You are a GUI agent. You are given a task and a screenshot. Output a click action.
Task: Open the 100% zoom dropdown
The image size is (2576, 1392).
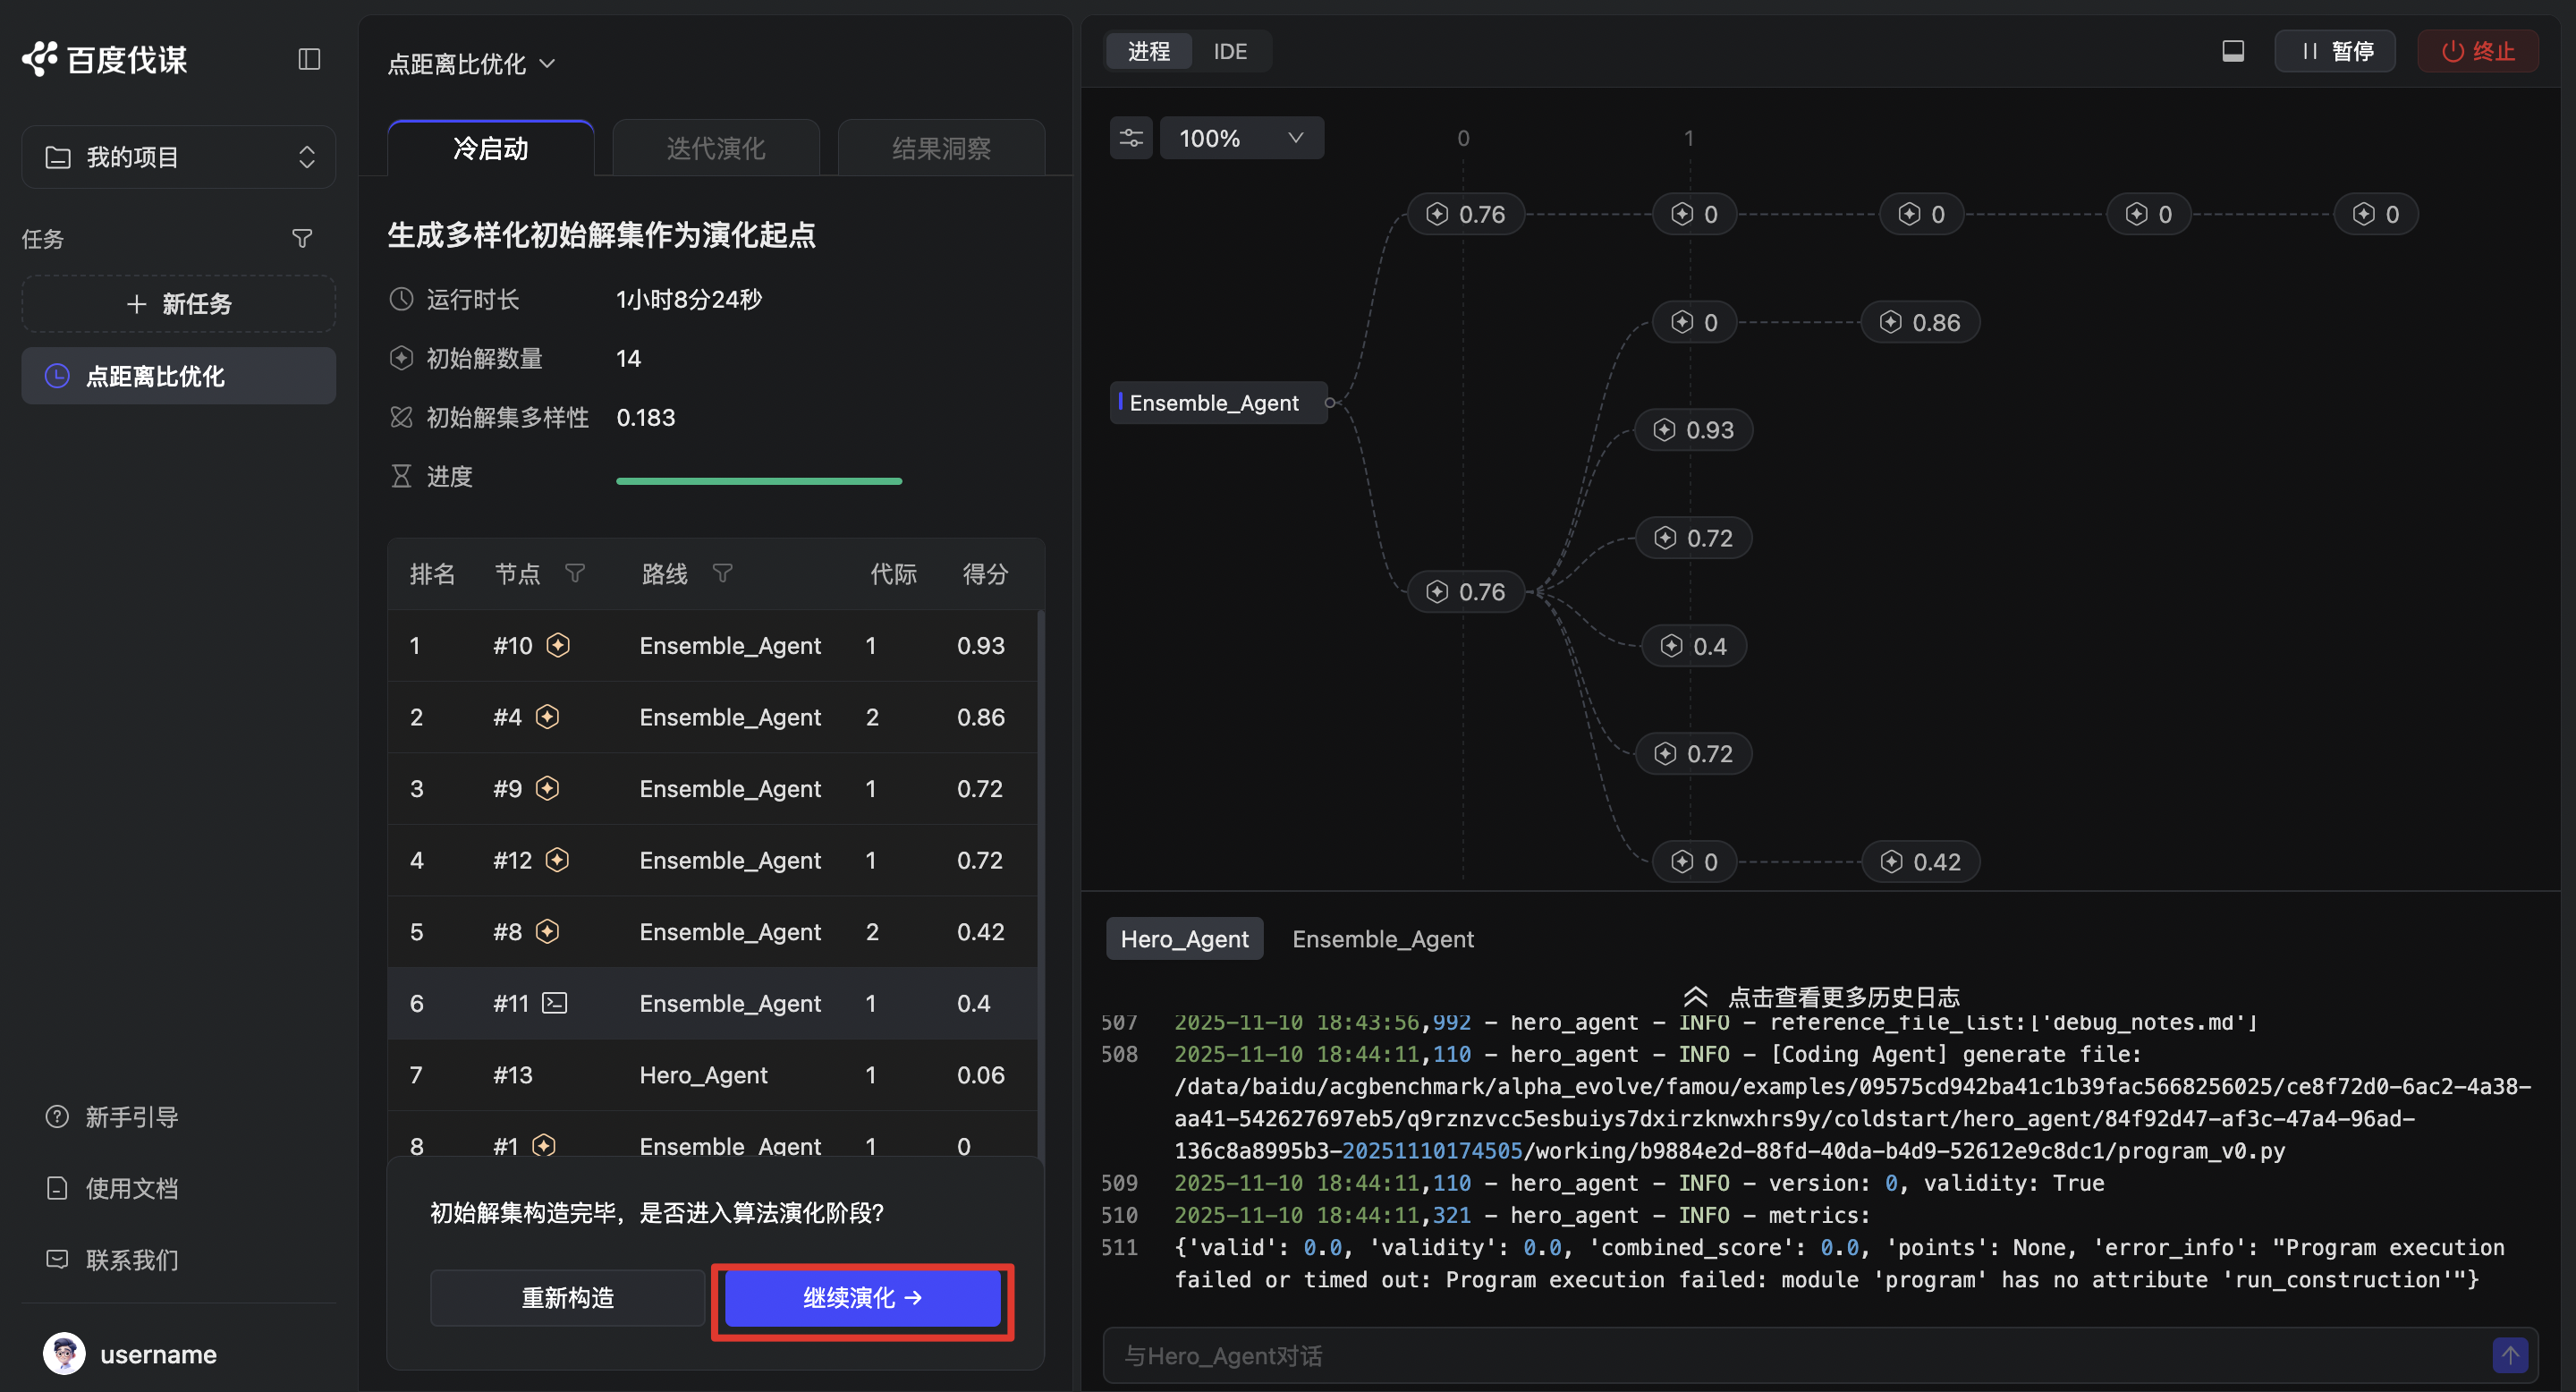[1241, 138]
